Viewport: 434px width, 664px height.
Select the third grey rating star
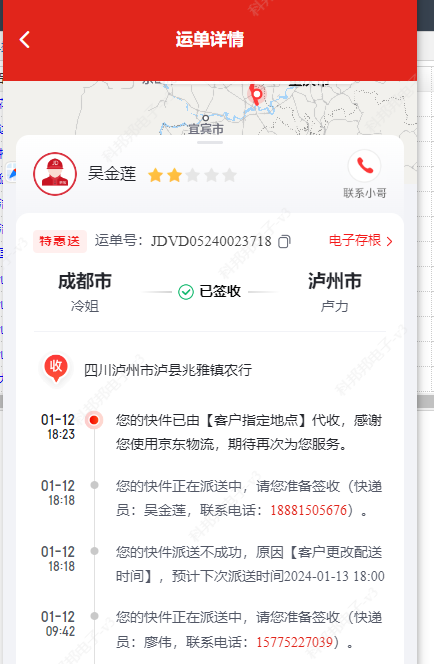193,175
